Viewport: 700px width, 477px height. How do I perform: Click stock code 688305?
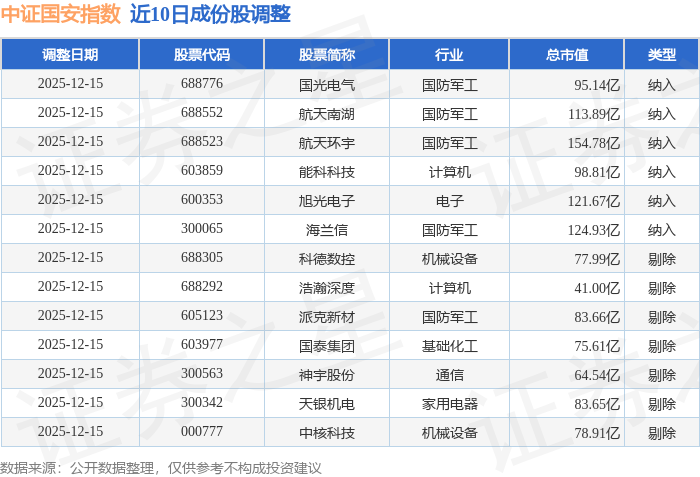click(x=202, y=258)
